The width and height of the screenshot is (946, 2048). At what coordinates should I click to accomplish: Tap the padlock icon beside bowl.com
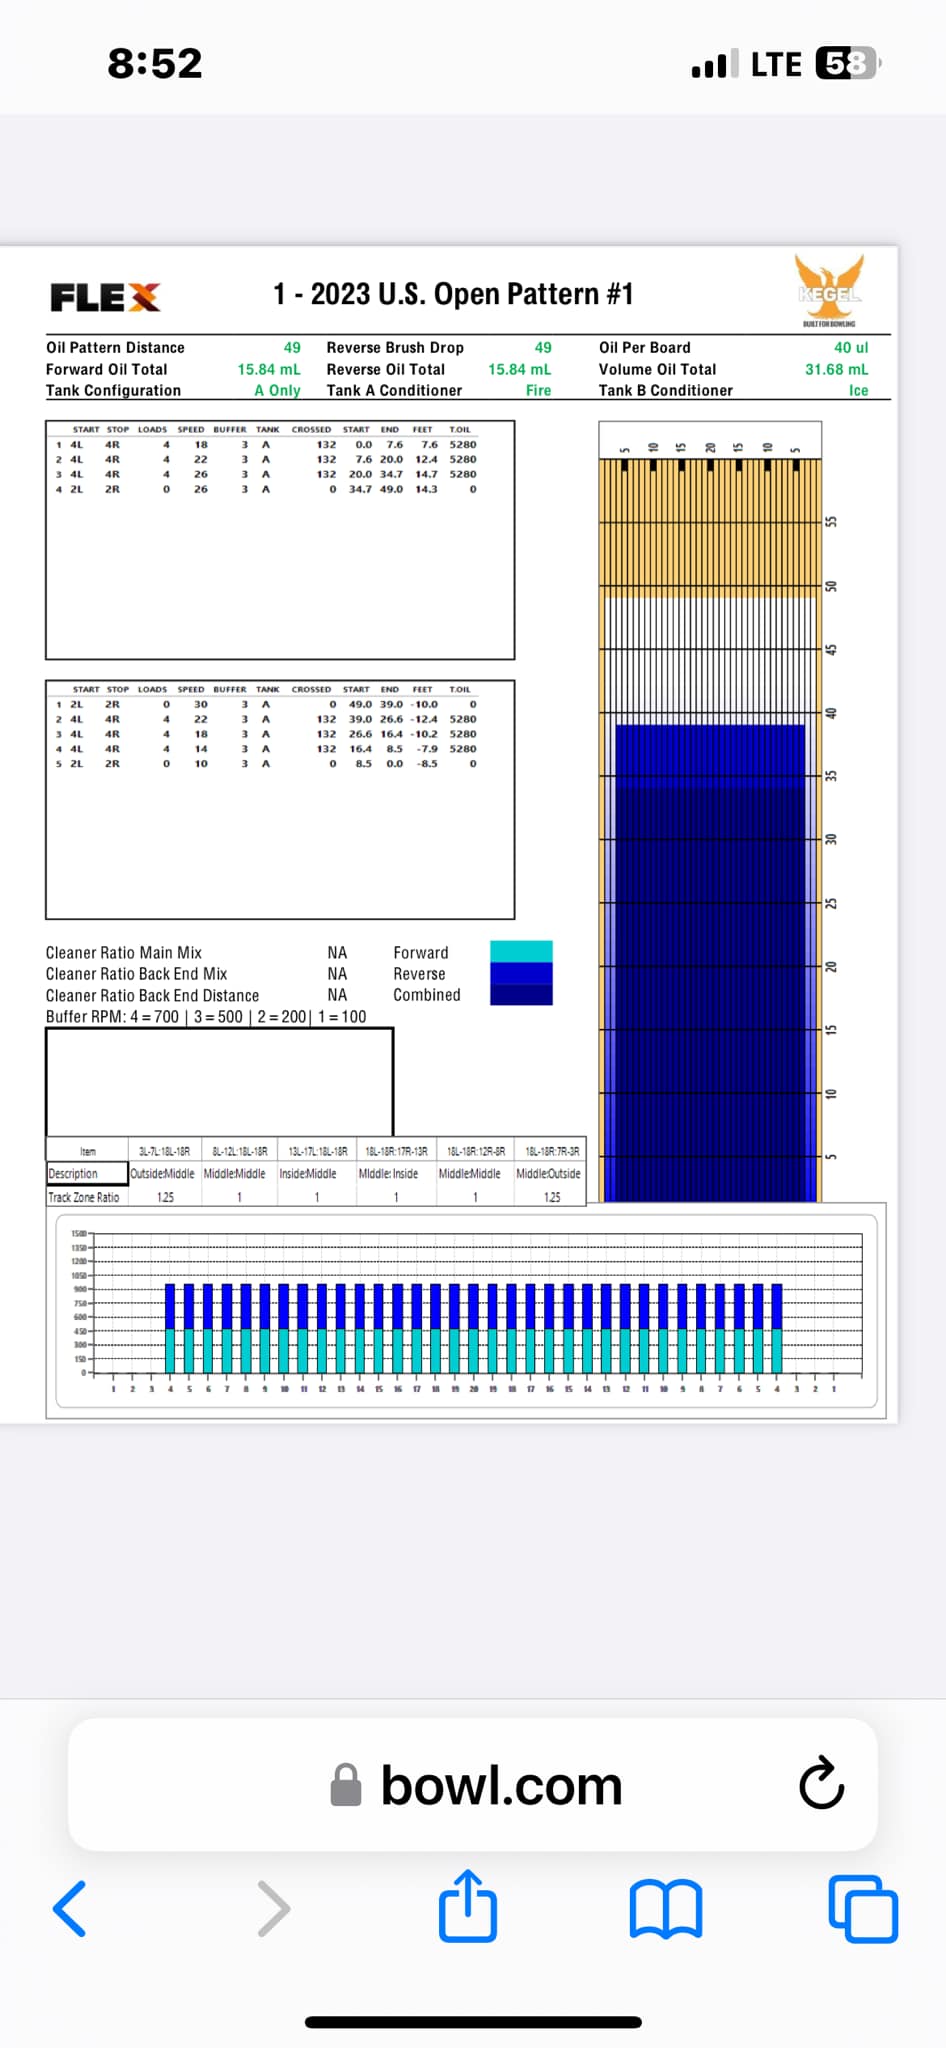point(346,1785)
